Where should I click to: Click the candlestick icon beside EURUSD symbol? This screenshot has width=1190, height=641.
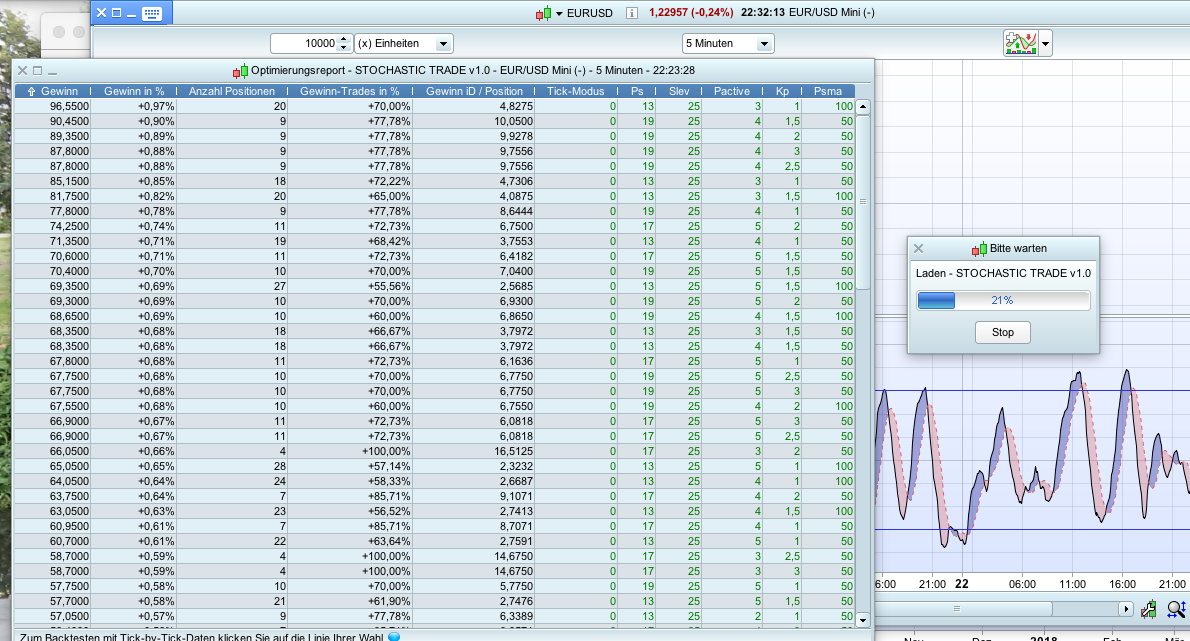543,13
